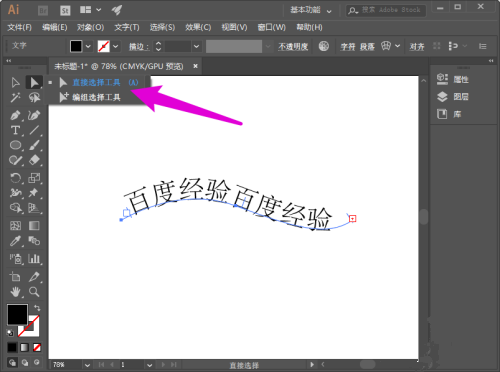Set paint mode to Gradient
Image resolution: width=500 pixels, height=372 pixels.
pos(25,347)
